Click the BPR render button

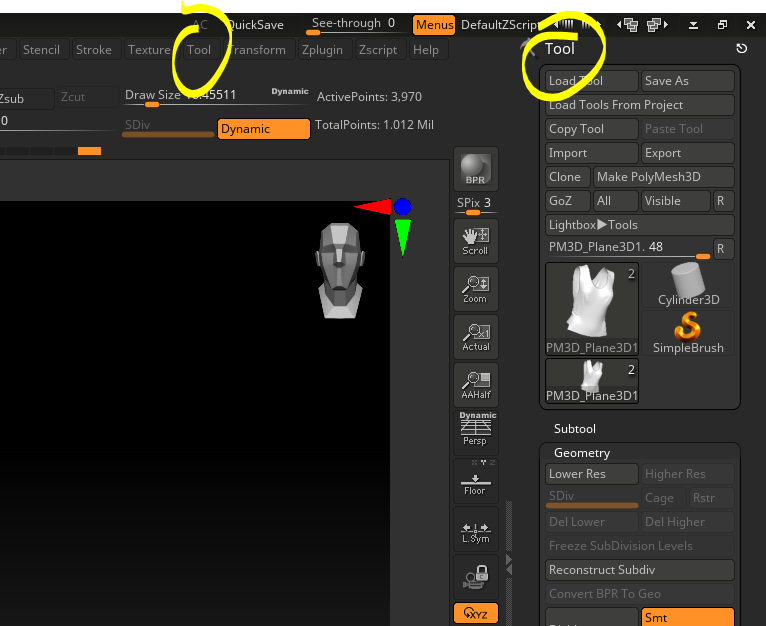475,169
